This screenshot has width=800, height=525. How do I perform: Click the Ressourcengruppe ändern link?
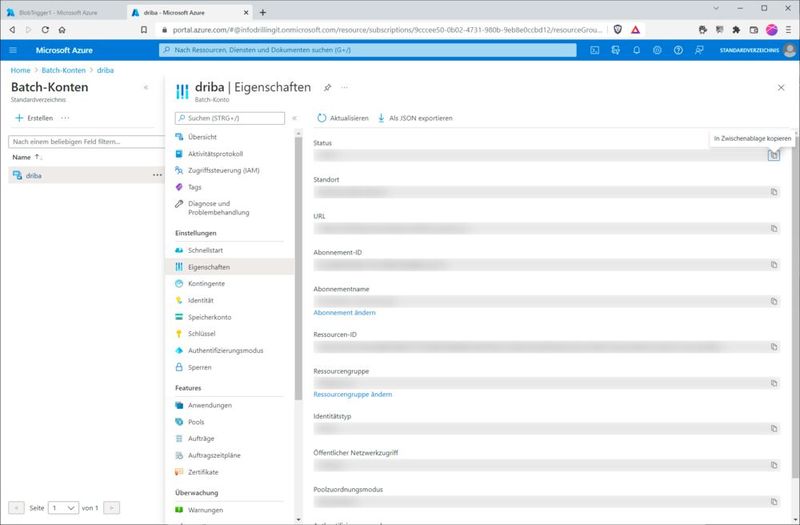(353, 394)
